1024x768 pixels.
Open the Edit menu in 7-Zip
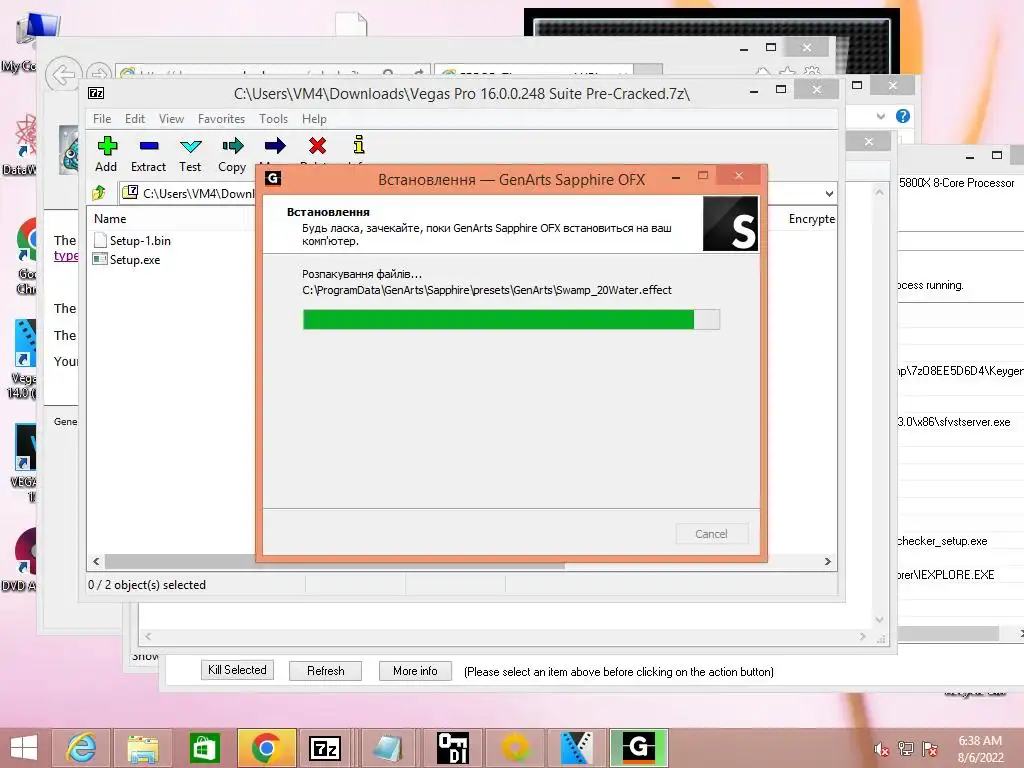[135, 119]
